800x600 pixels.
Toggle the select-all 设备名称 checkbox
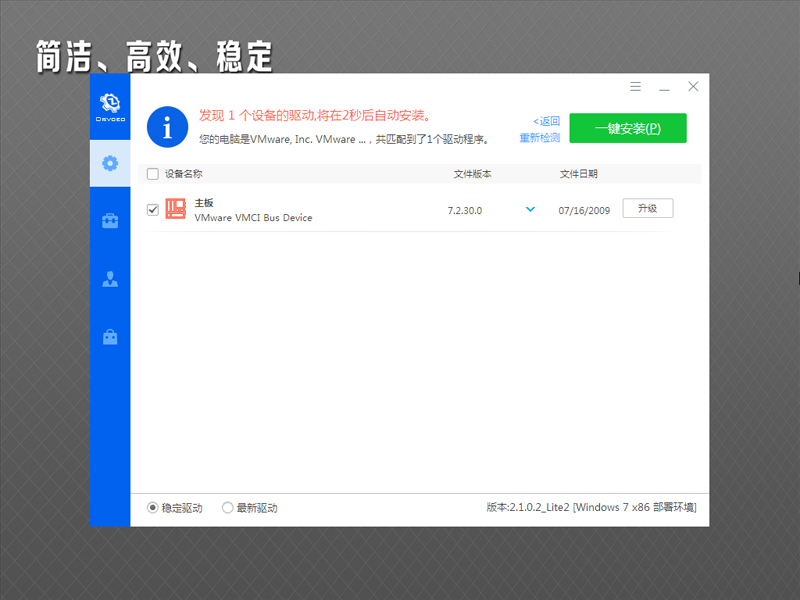pyautogui.click(x=153, y=174)
